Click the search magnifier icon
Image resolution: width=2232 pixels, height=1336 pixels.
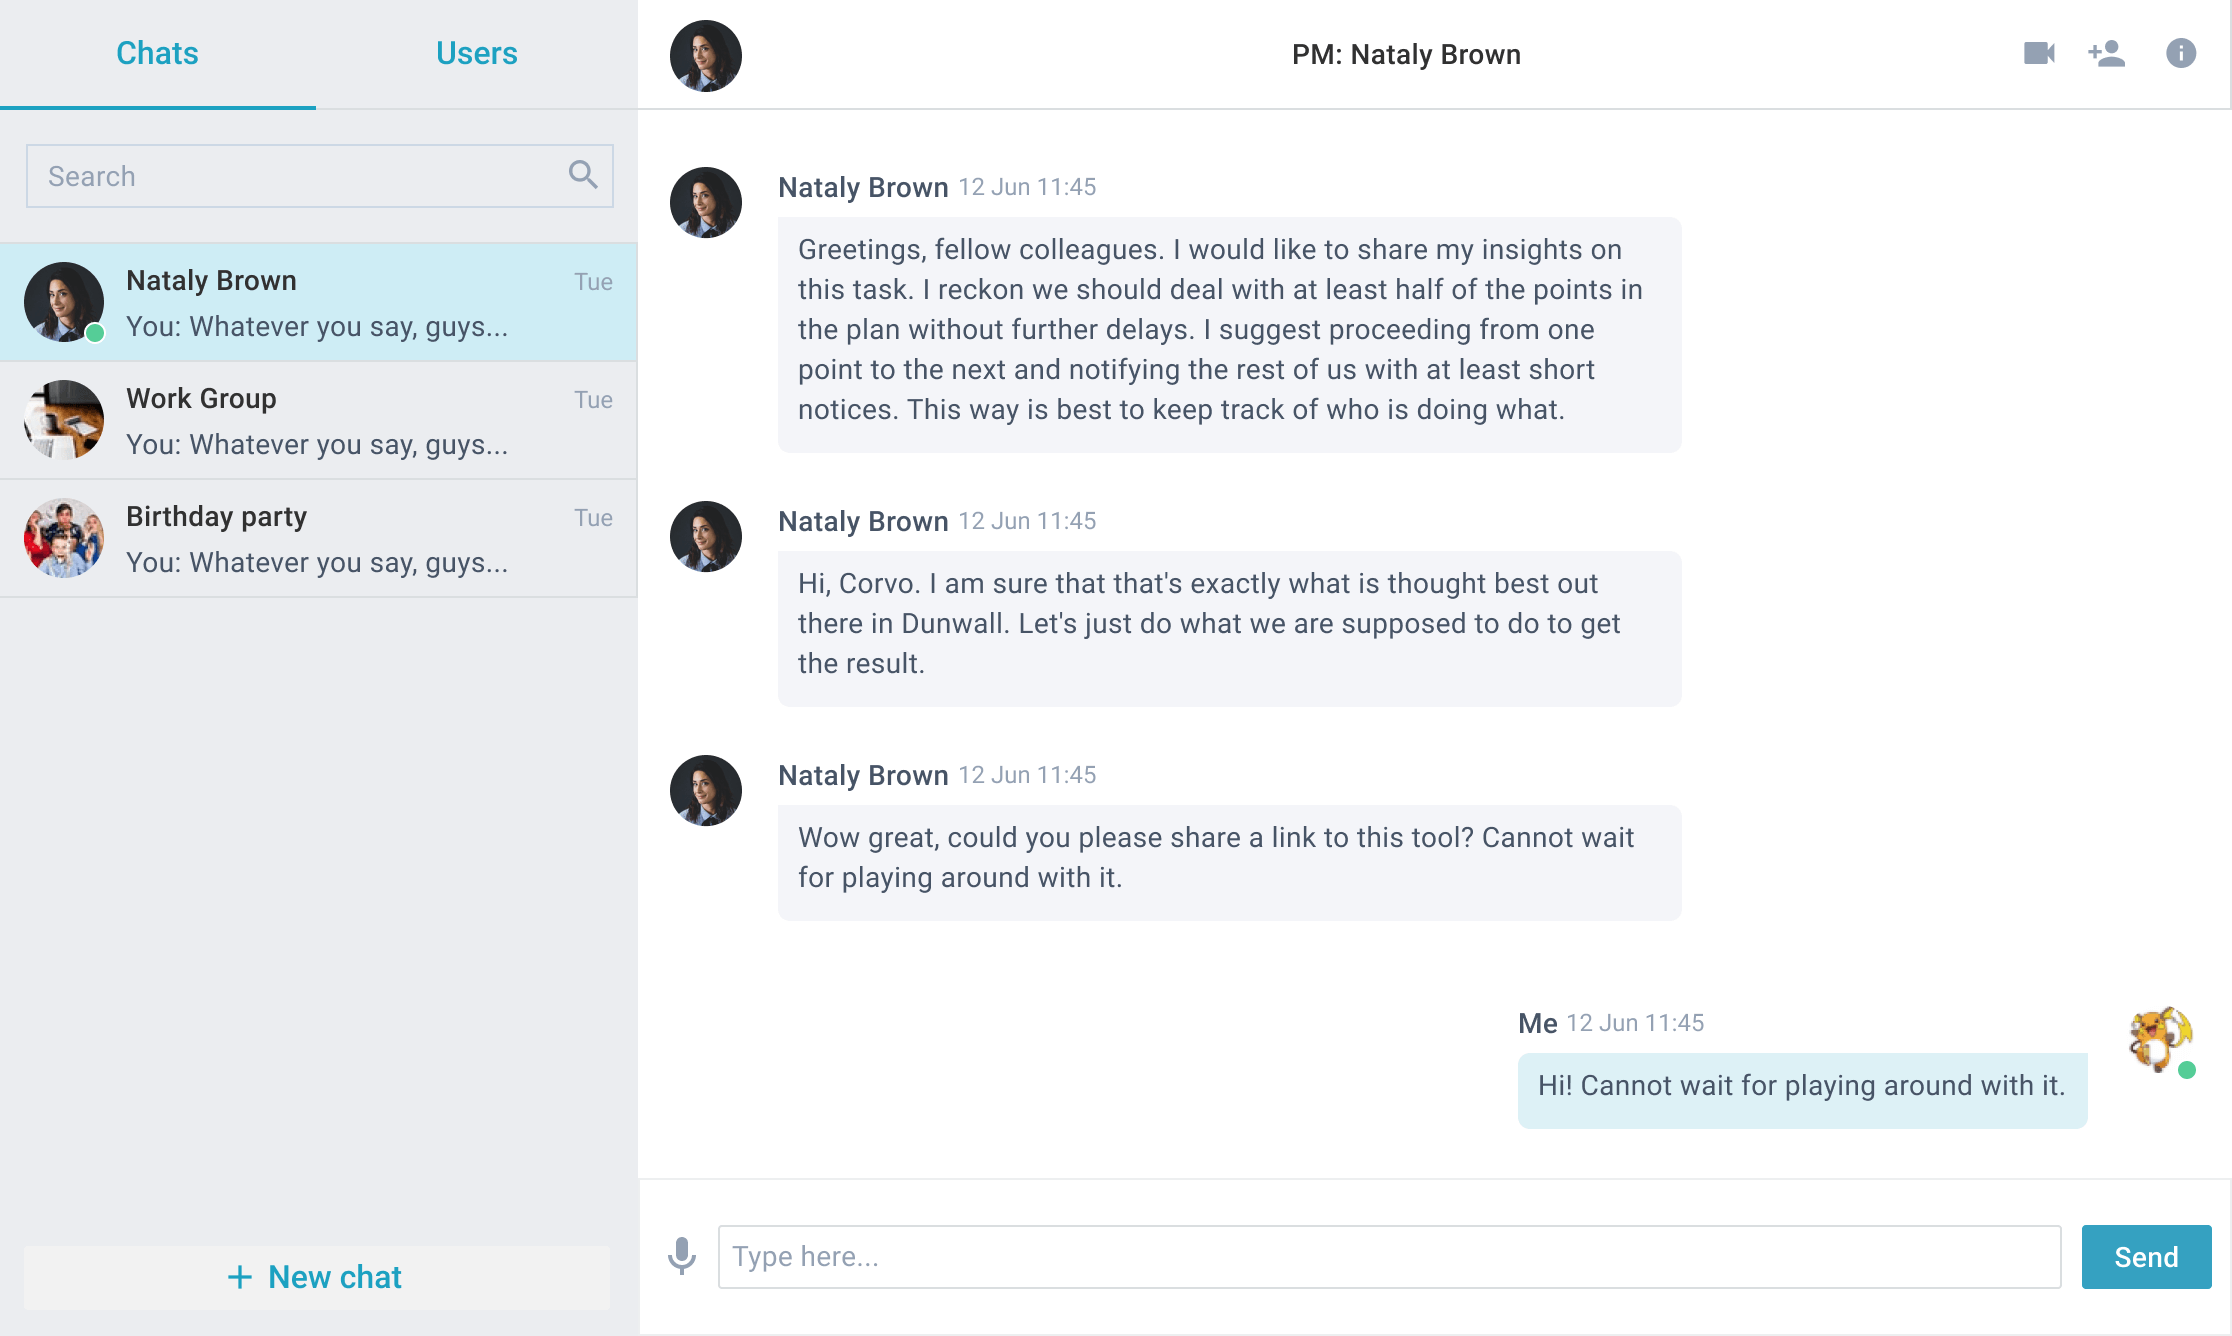(583, 175)
